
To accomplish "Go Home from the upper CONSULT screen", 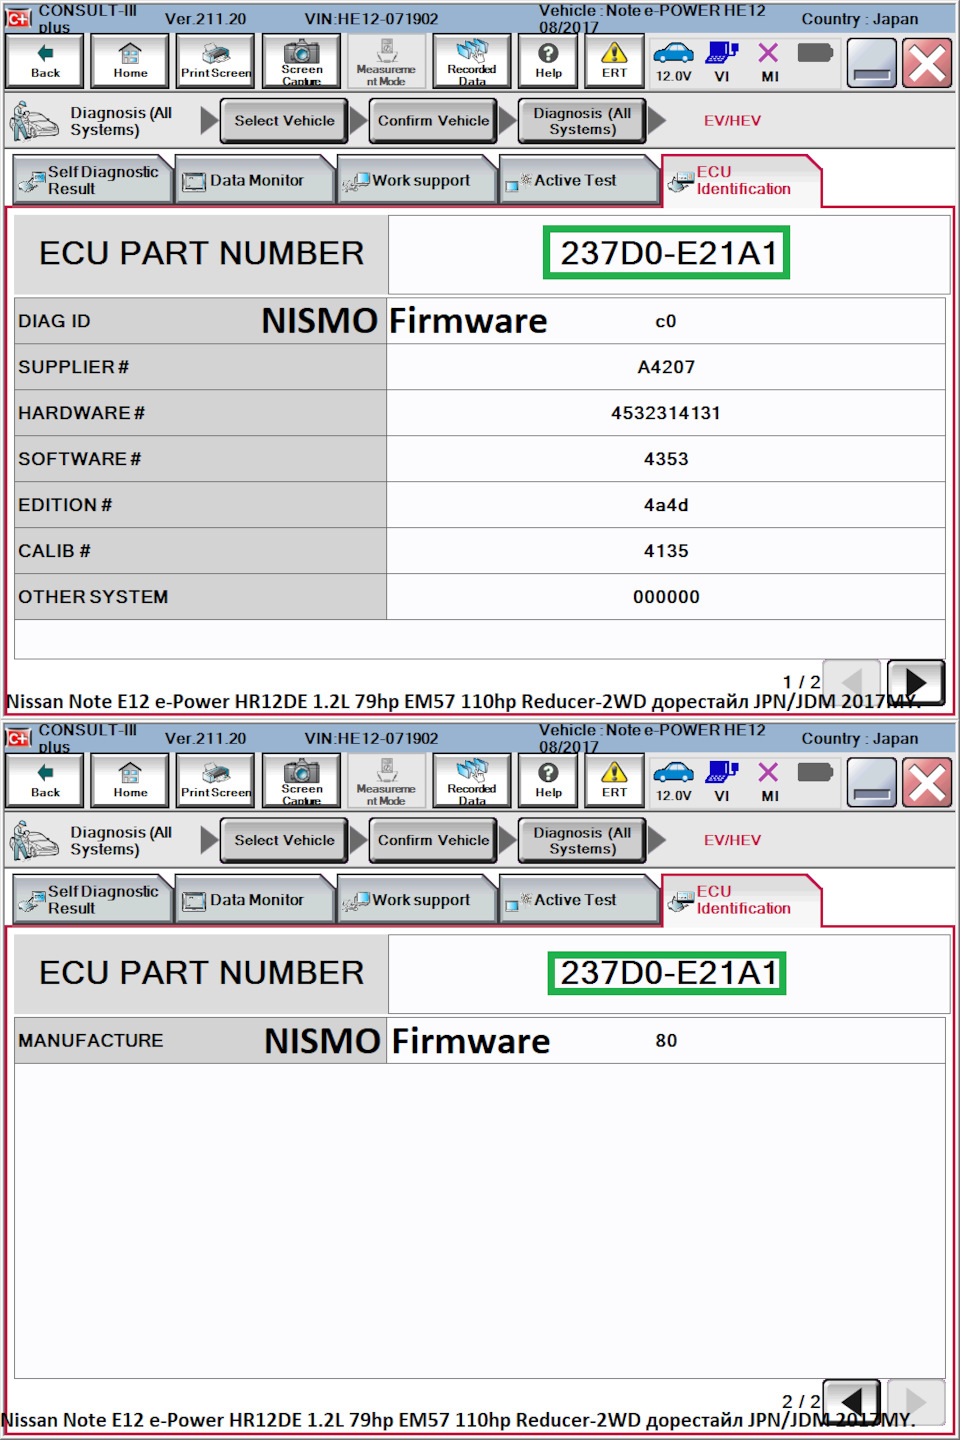I will click(x=130, y=61).
